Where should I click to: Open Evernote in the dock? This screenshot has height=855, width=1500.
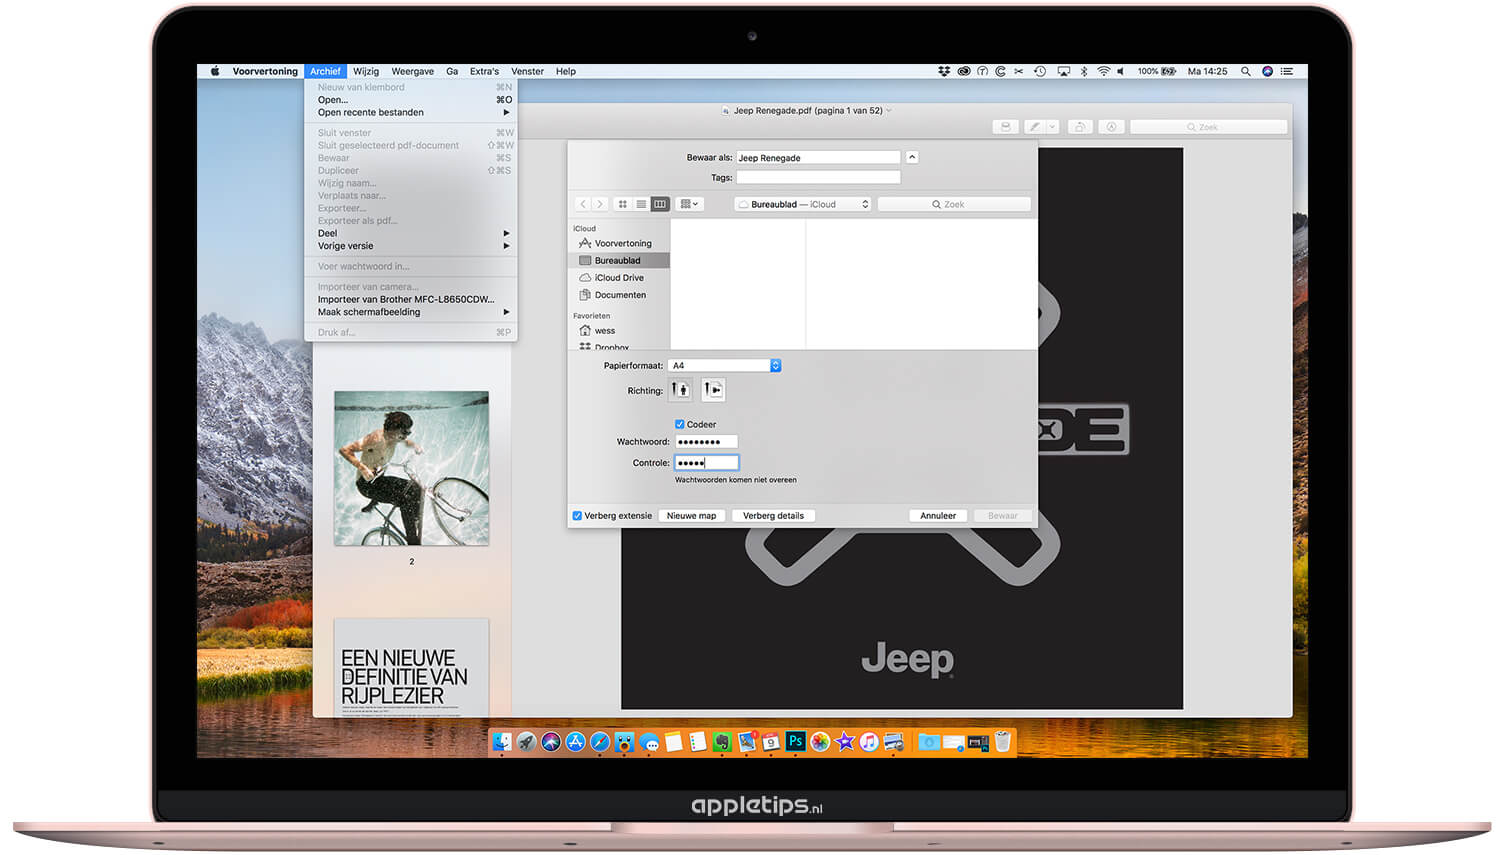click(722, 742)
